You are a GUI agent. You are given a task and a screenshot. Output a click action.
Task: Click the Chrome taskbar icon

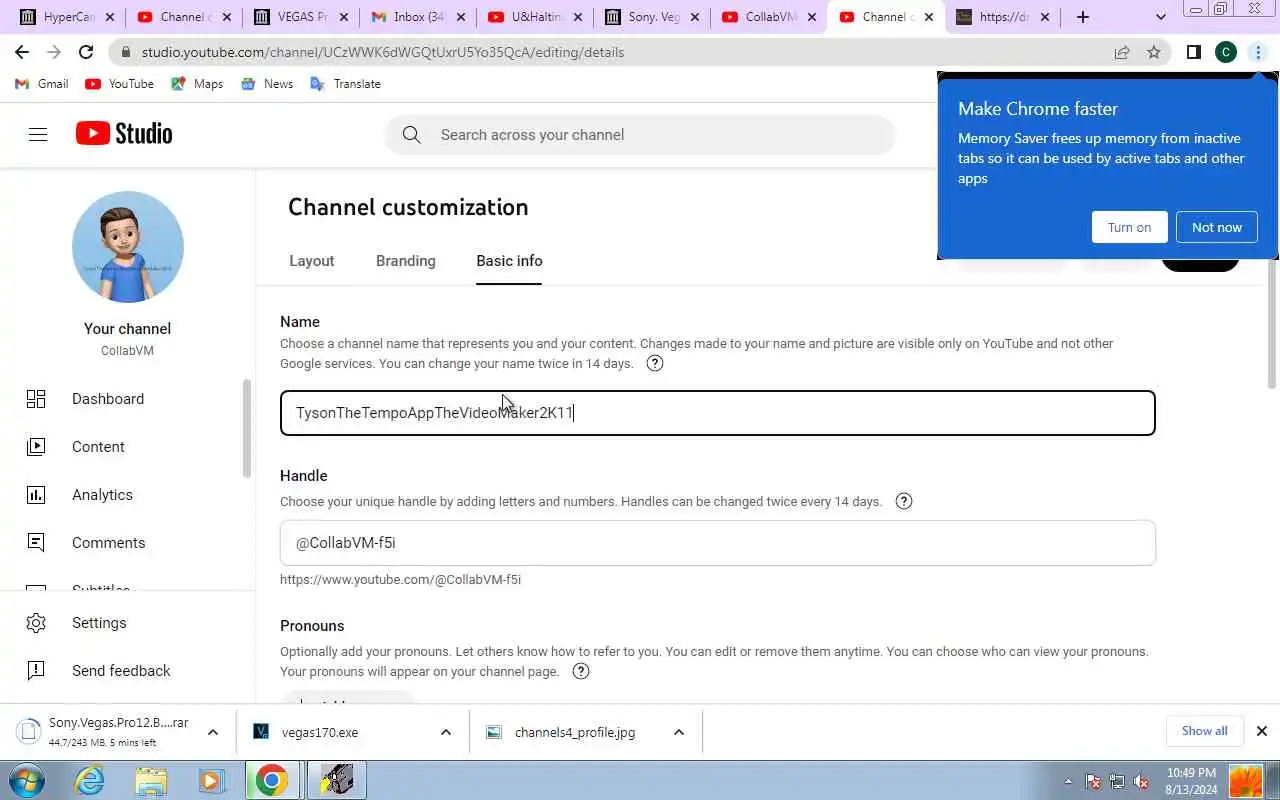[x=271, y=780]
